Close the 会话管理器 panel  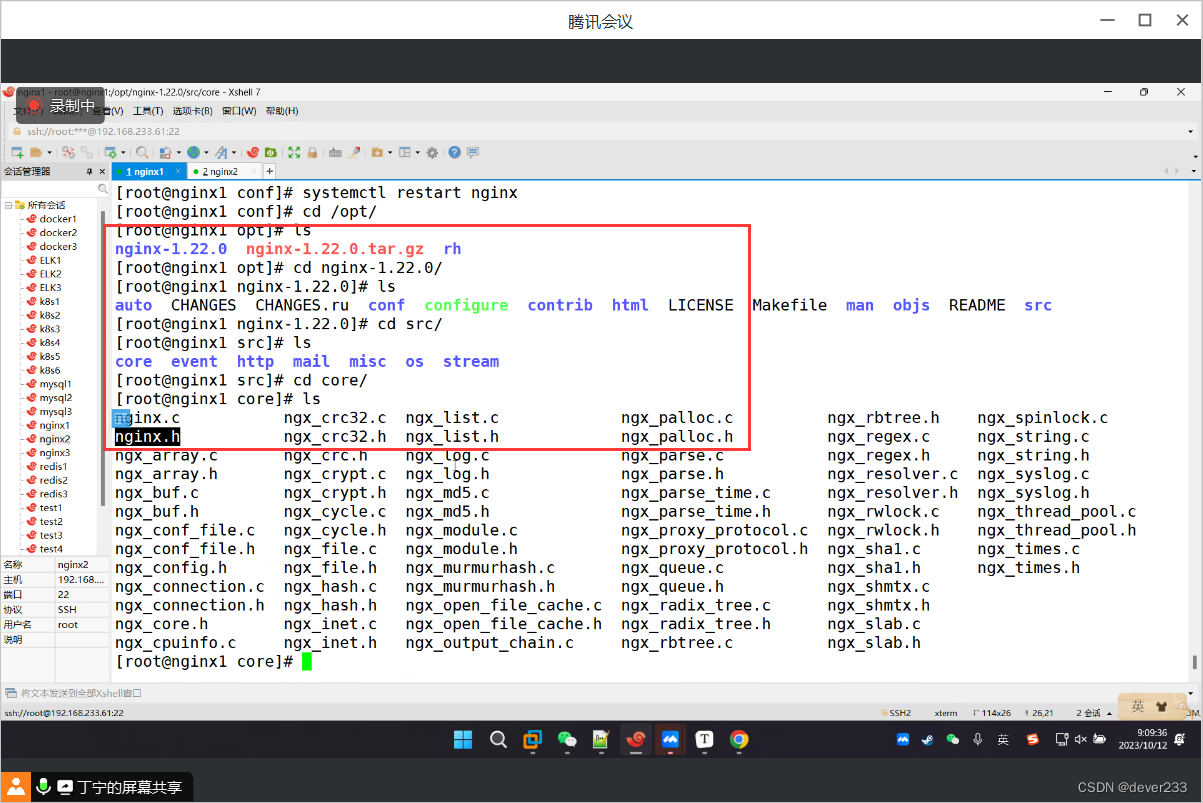coord(102,172)
